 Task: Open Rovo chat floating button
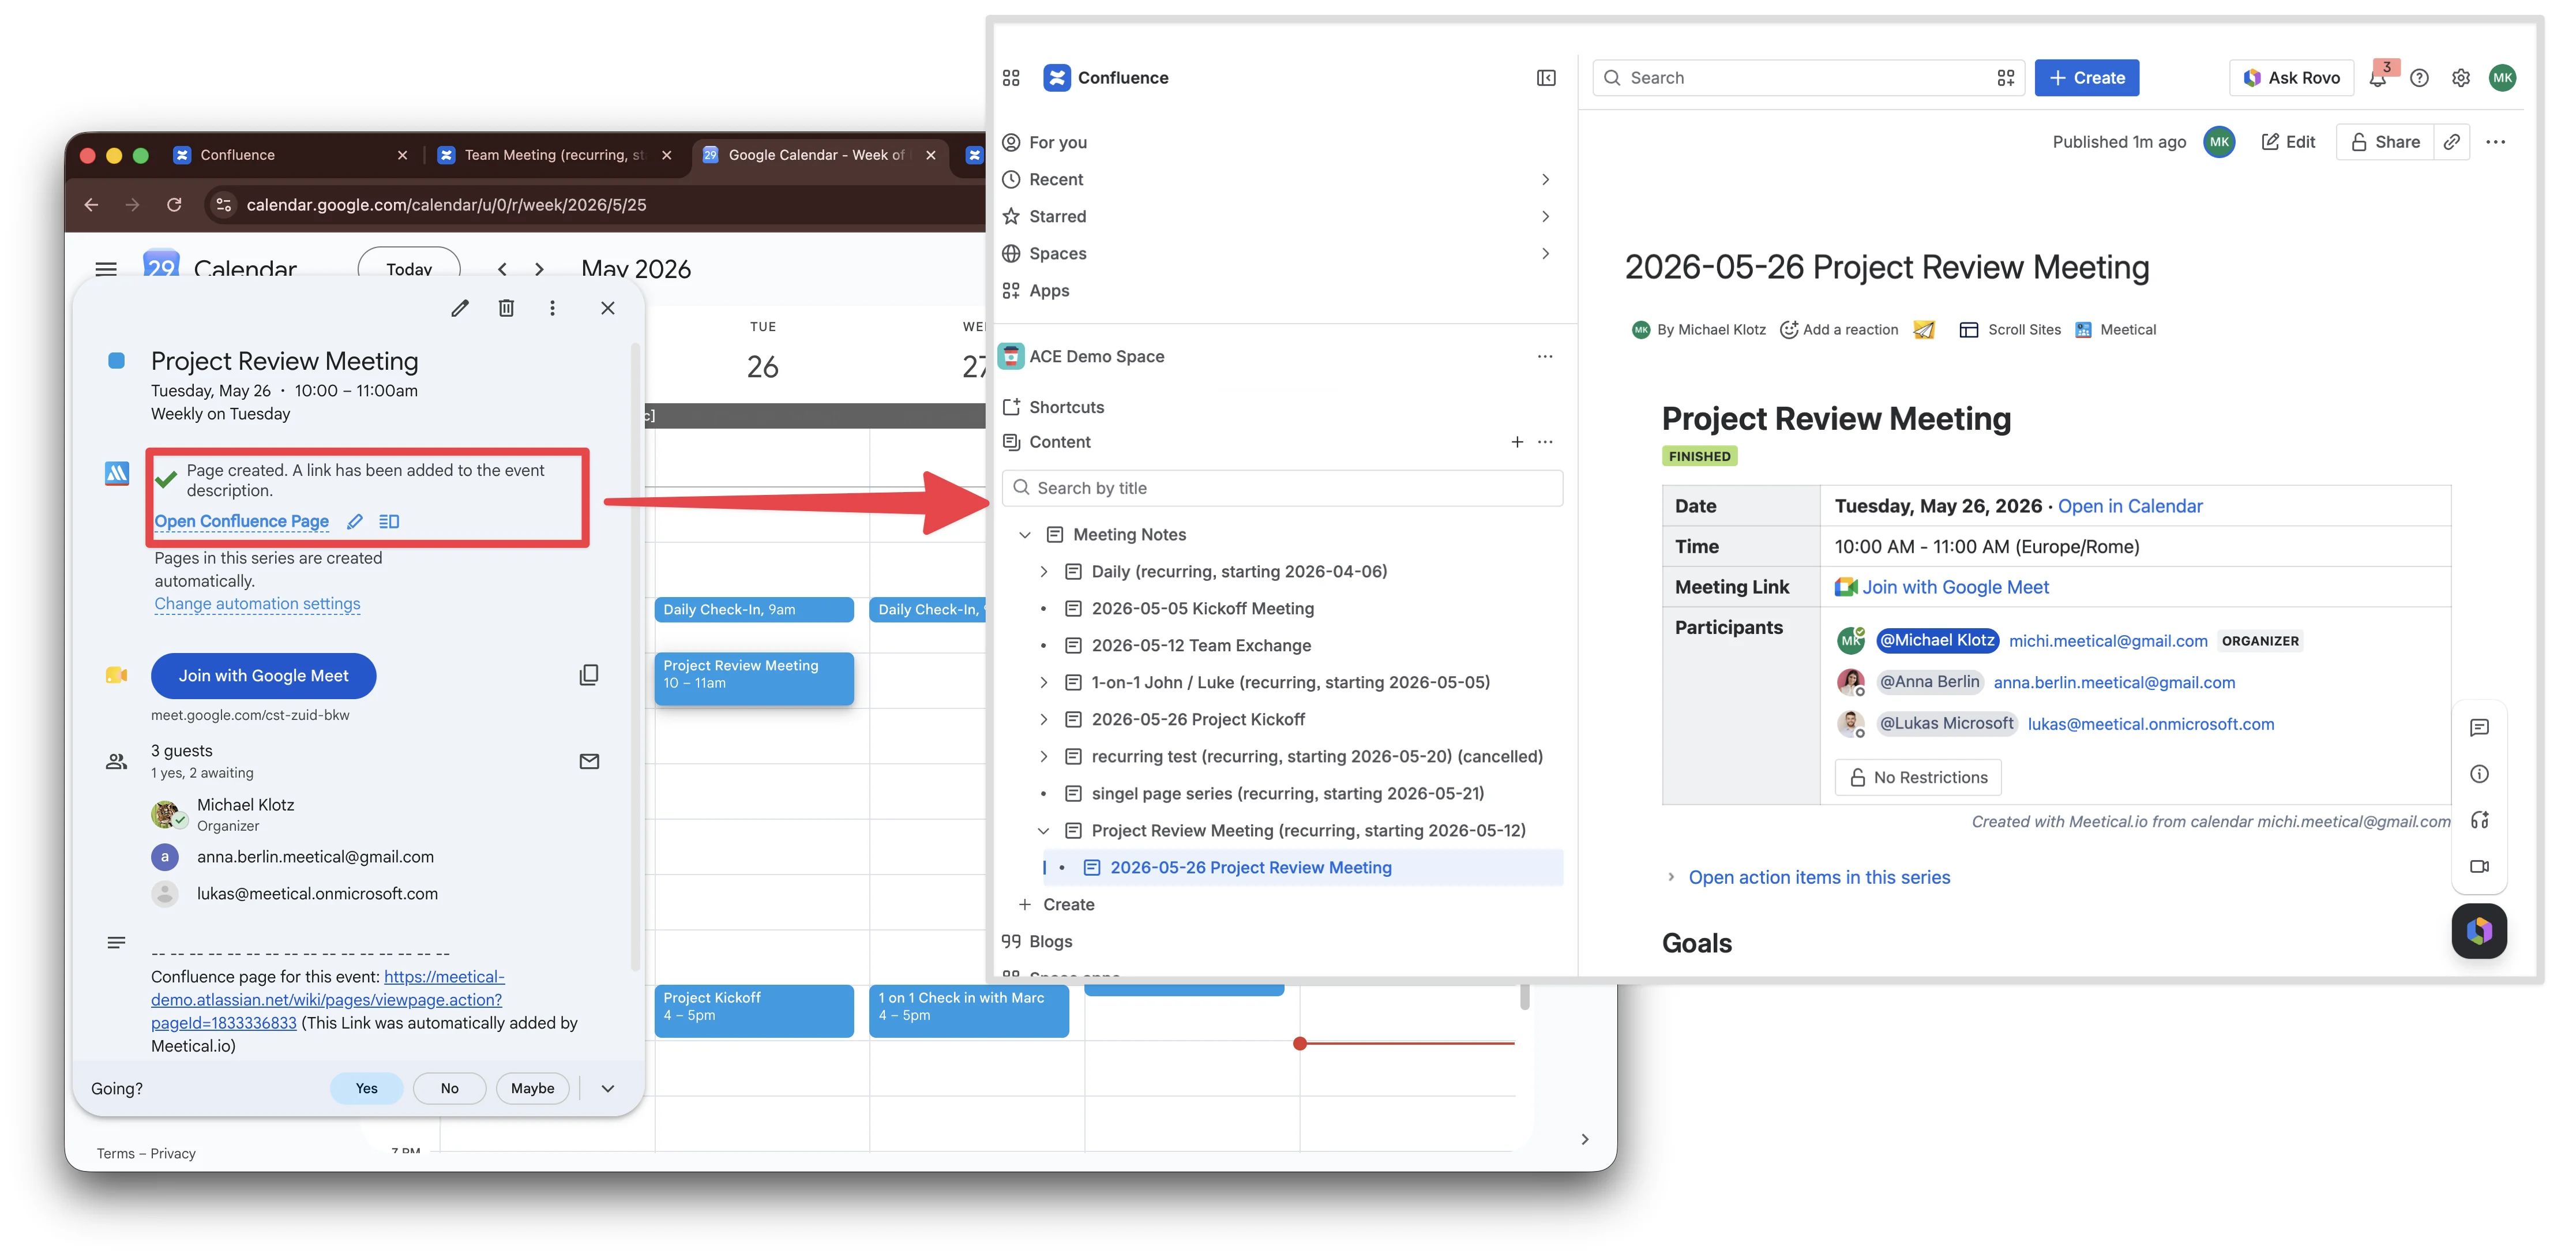[x=2479, y=931]
